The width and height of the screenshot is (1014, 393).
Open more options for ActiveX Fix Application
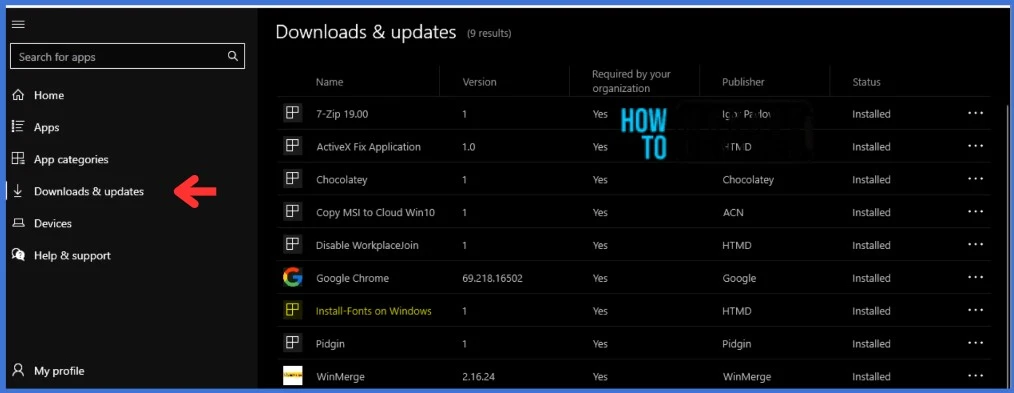click(975, 147)
